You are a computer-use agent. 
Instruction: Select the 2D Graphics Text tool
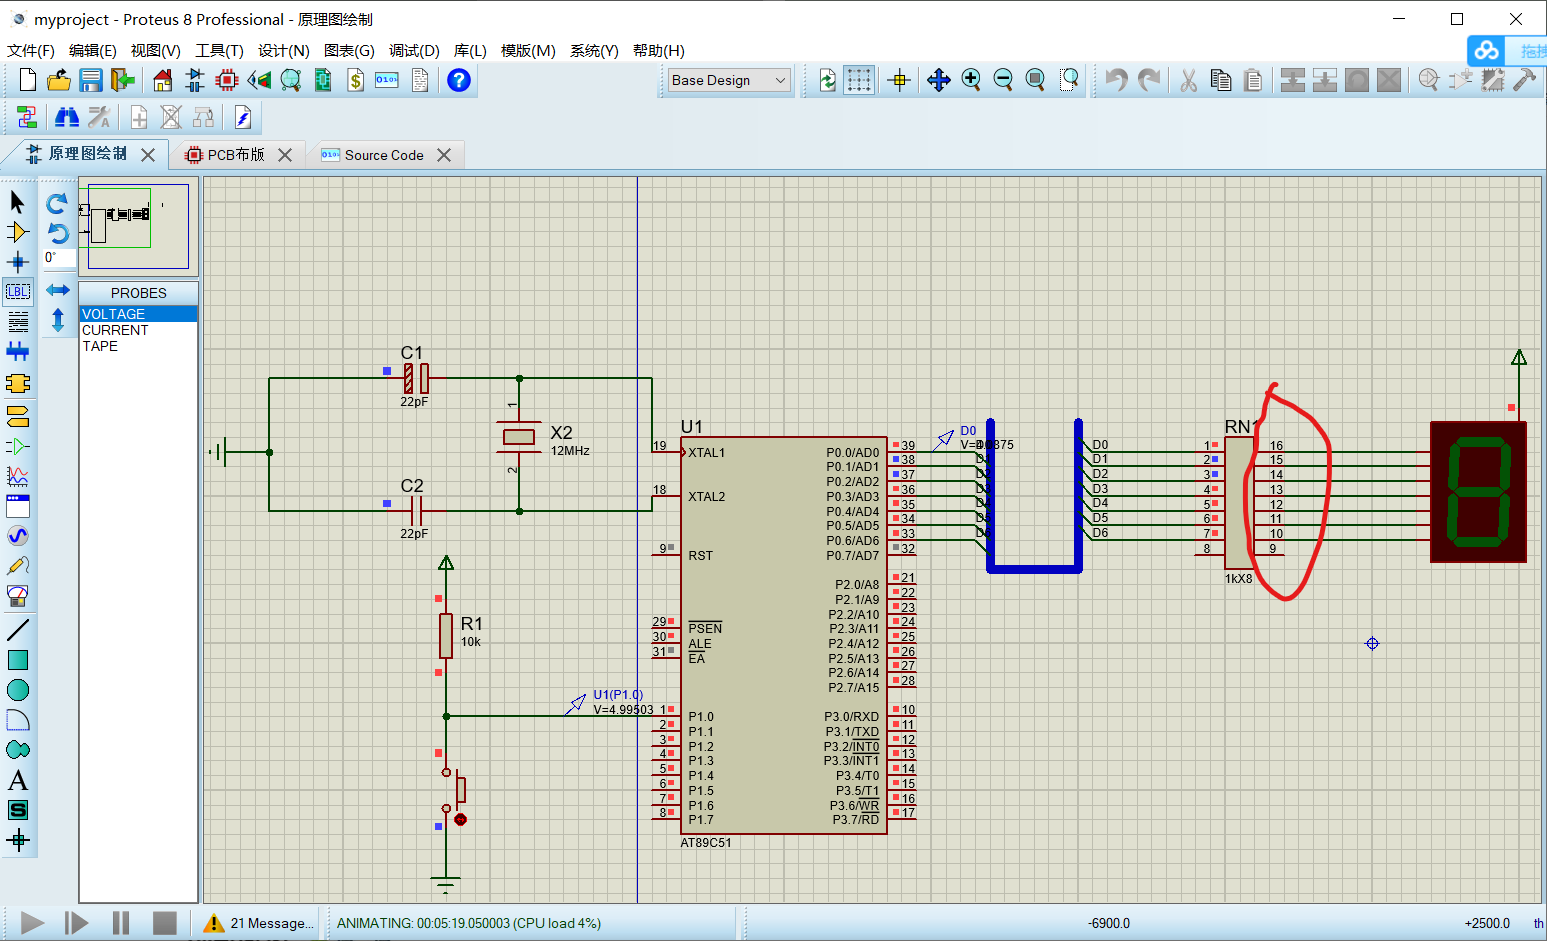(x=18, y=780)
